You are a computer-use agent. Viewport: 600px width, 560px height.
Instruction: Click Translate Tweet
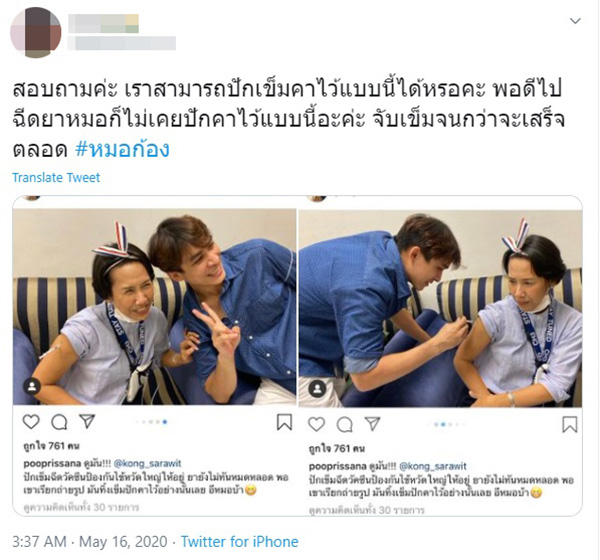click(x=56, y=178)
